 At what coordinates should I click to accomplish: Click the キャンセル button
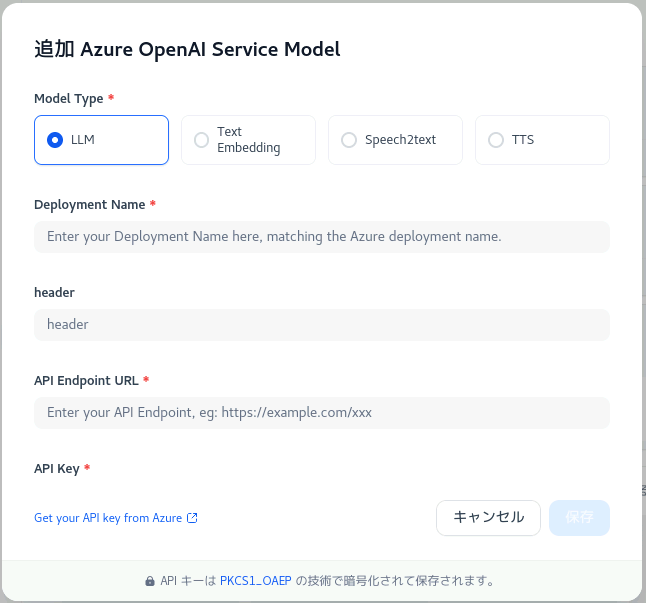click(x=488, y=518)
